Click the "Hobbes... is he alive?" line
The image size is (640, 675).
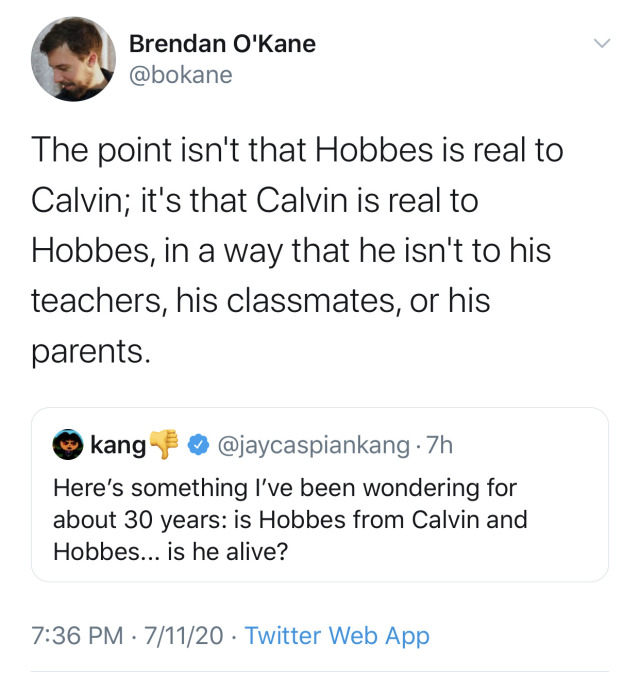coord(170,551)
